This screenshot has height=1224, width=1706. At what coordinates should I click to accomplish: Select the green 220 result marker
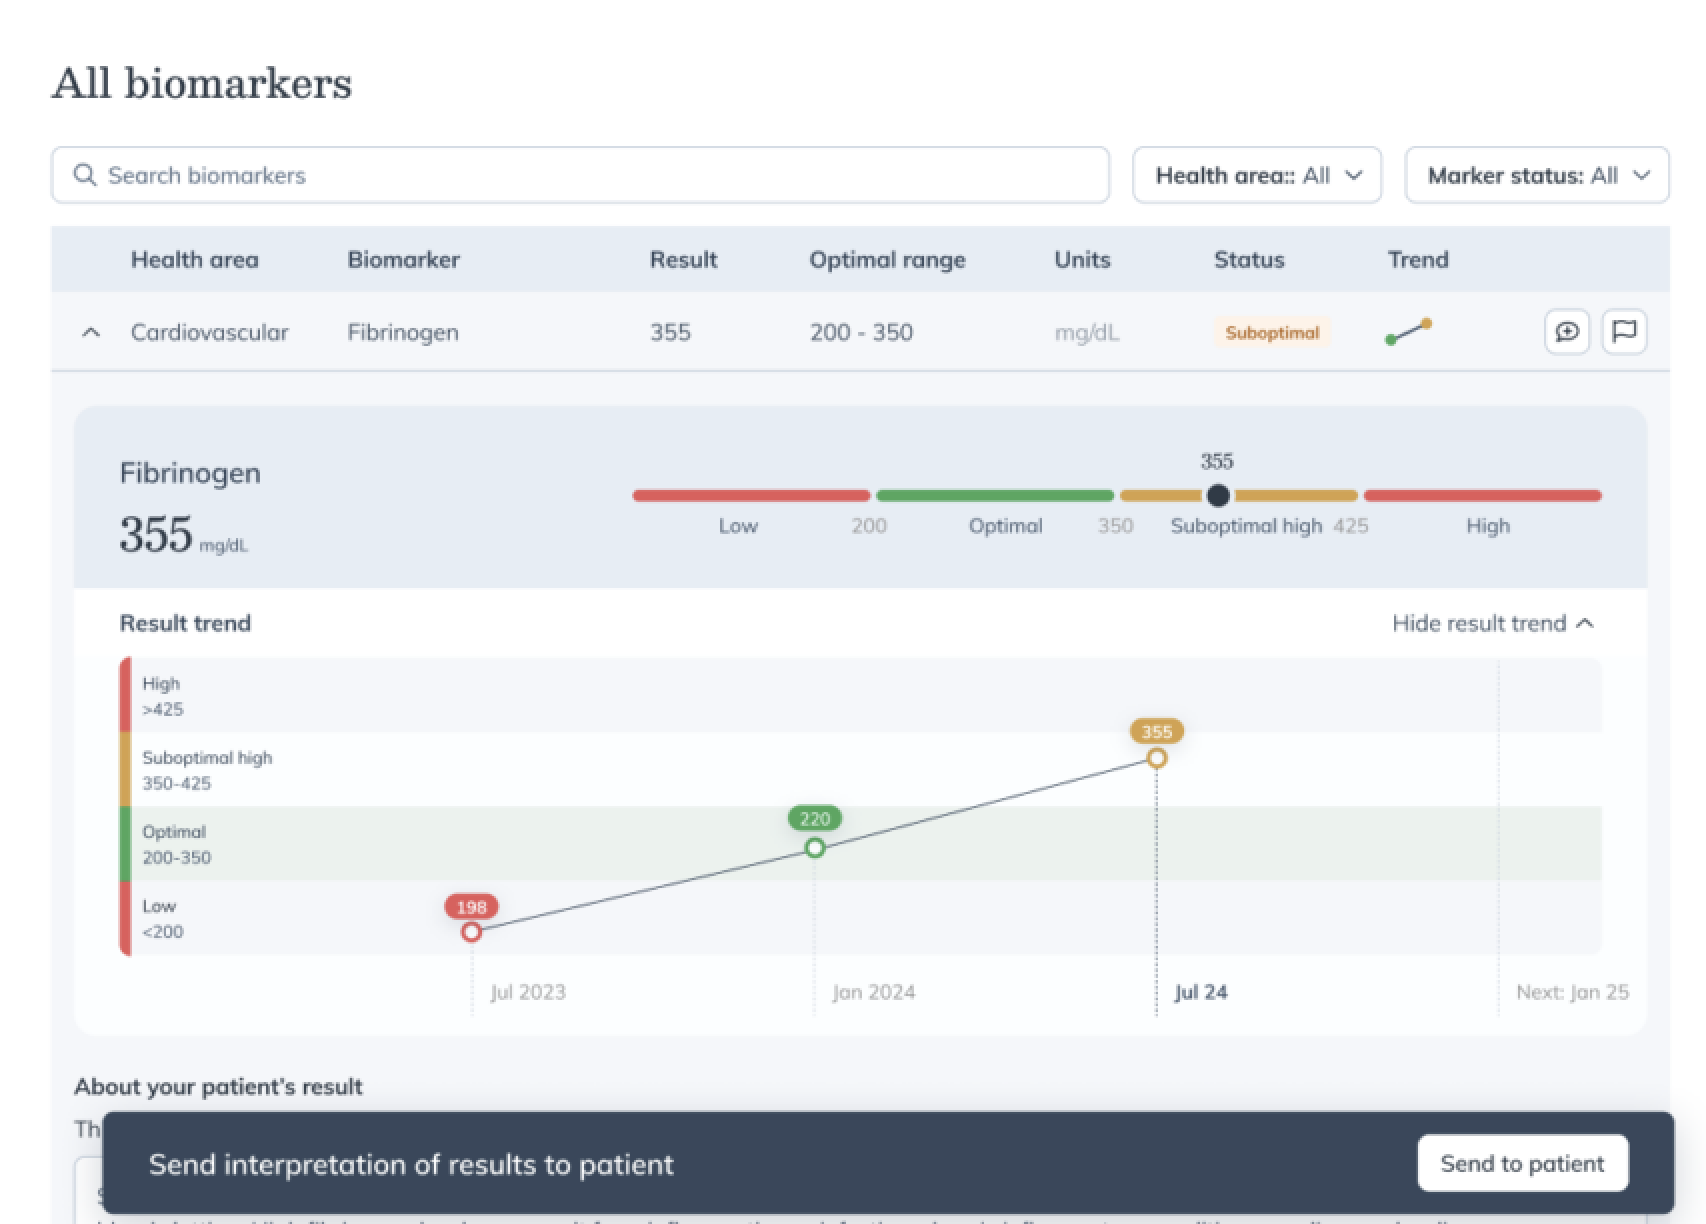pyautogui.click(x=814, y=846)
